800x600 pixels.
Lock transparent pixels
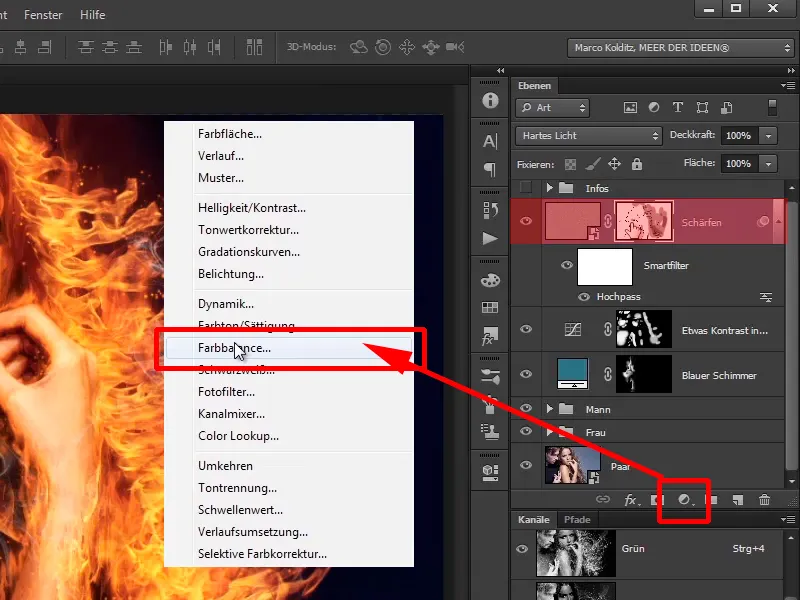(570, 164)
